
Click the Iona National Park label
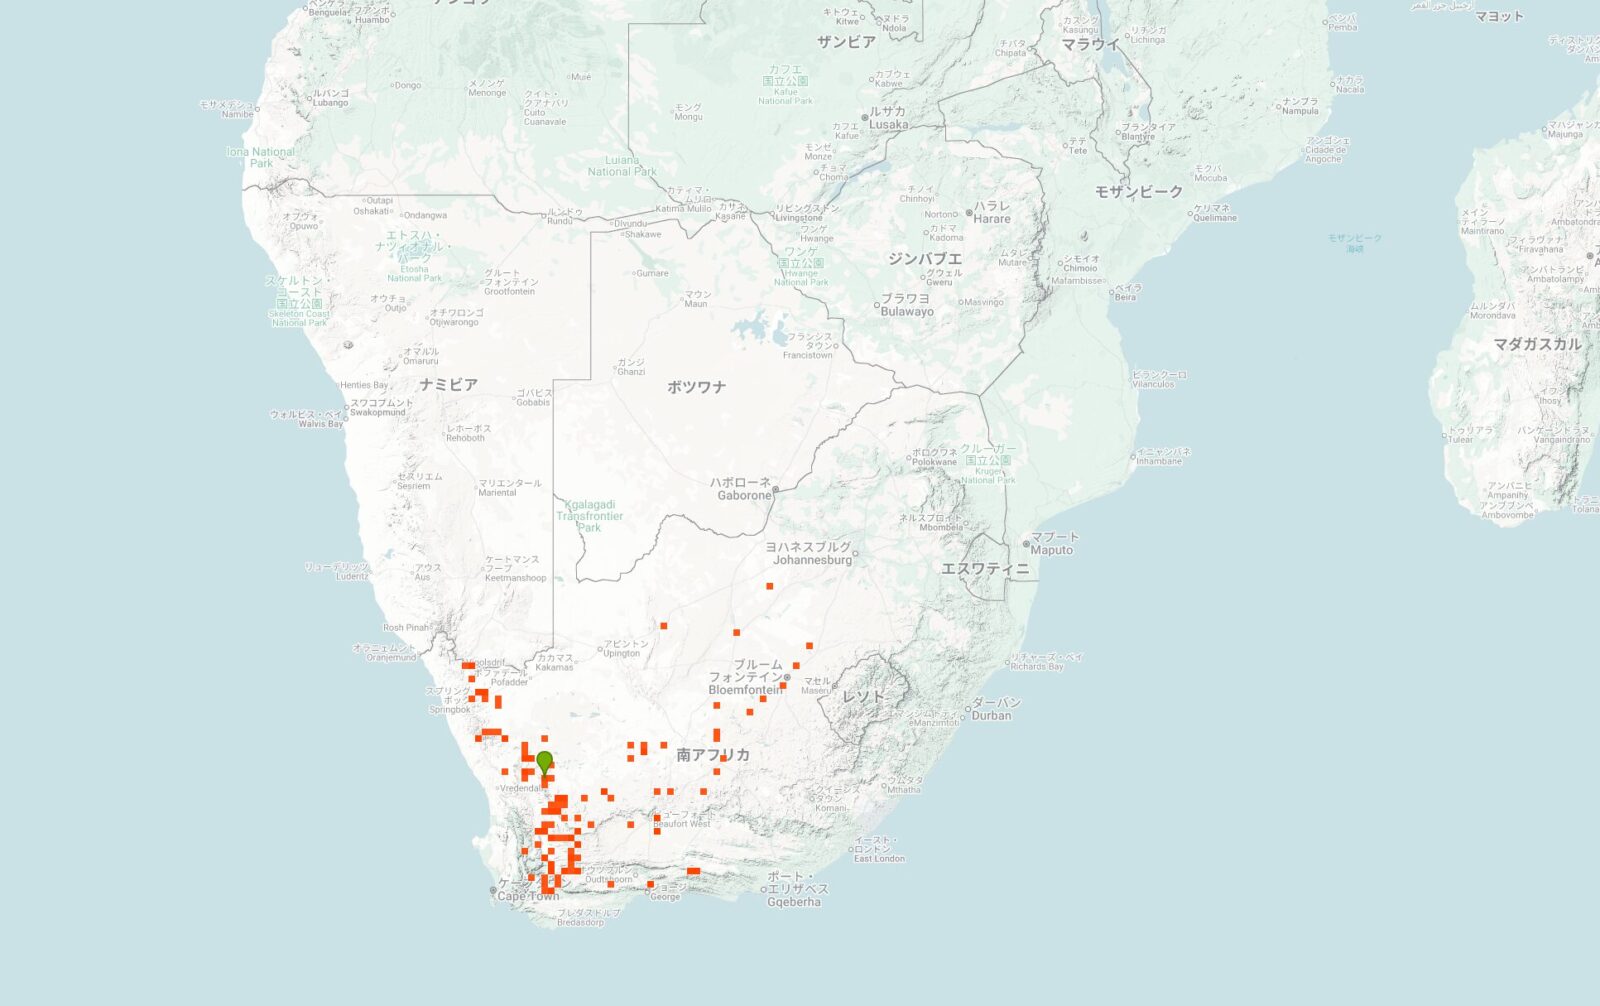point(260,157)
